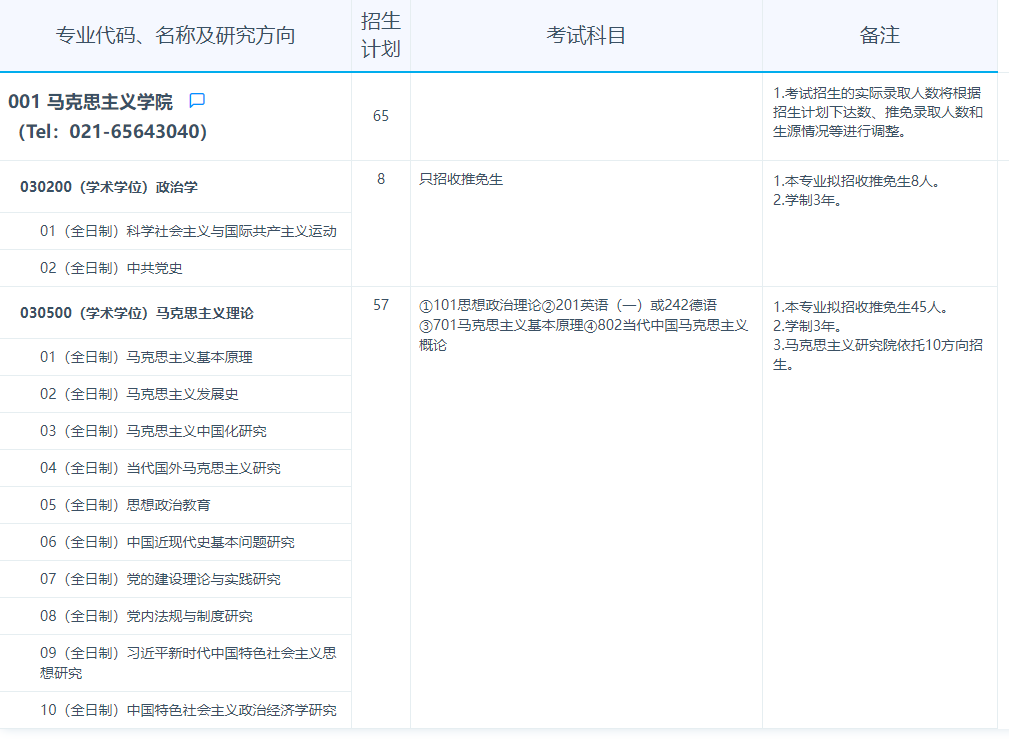Viewport: 1009px width, 739px height.
Task: Select 06 中国近现代史基本问题研究 direction
Action: [167, 542]
